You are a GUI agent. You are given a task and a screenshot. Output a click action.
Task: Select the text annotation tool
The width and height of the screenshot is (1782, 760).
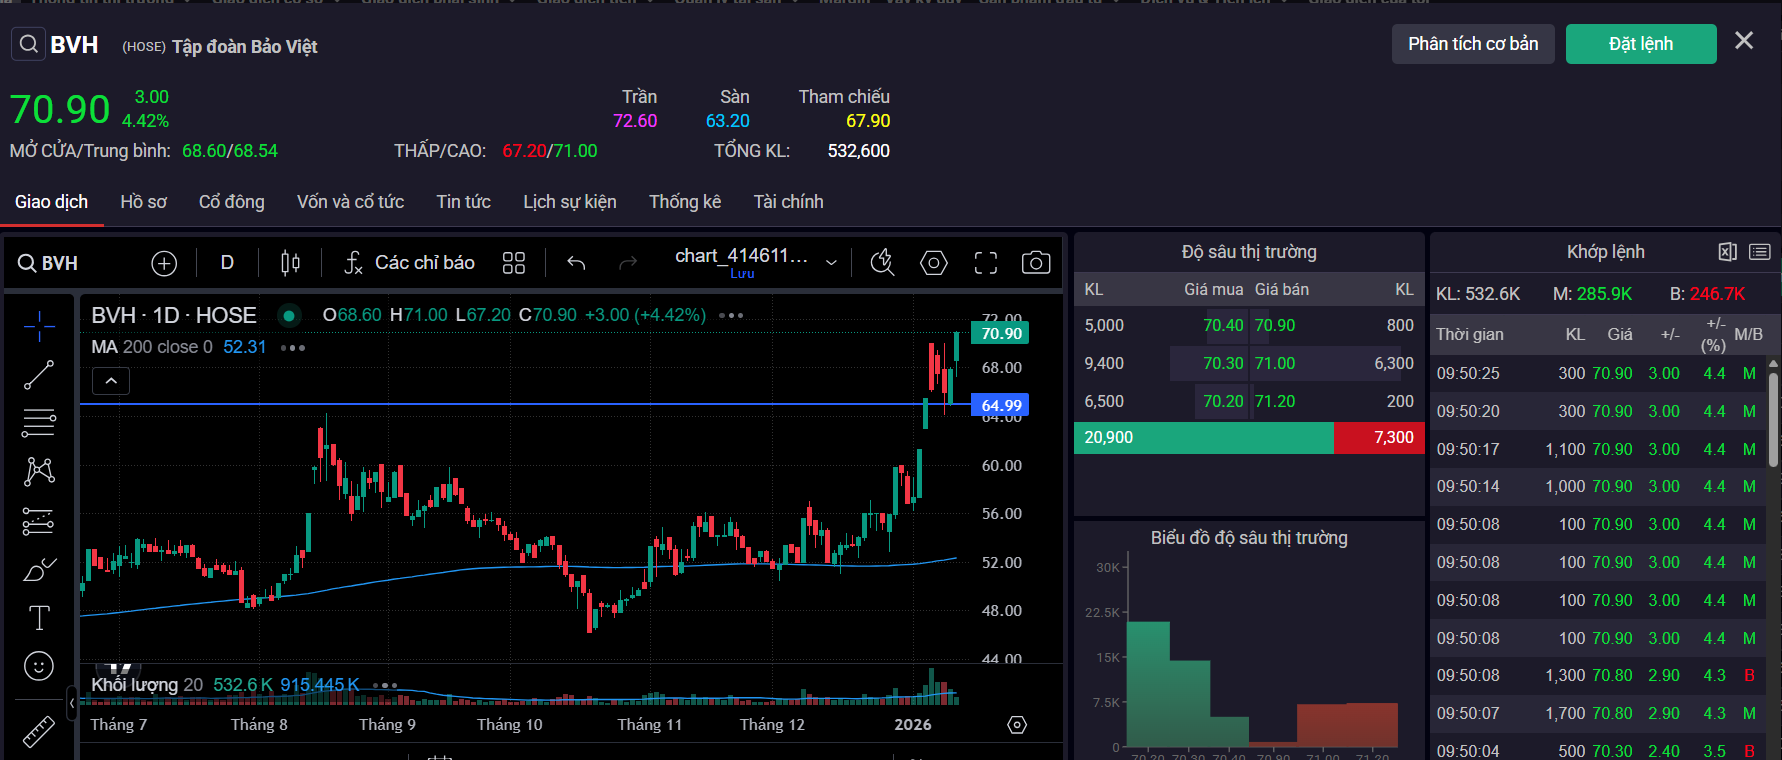point(39,618)
